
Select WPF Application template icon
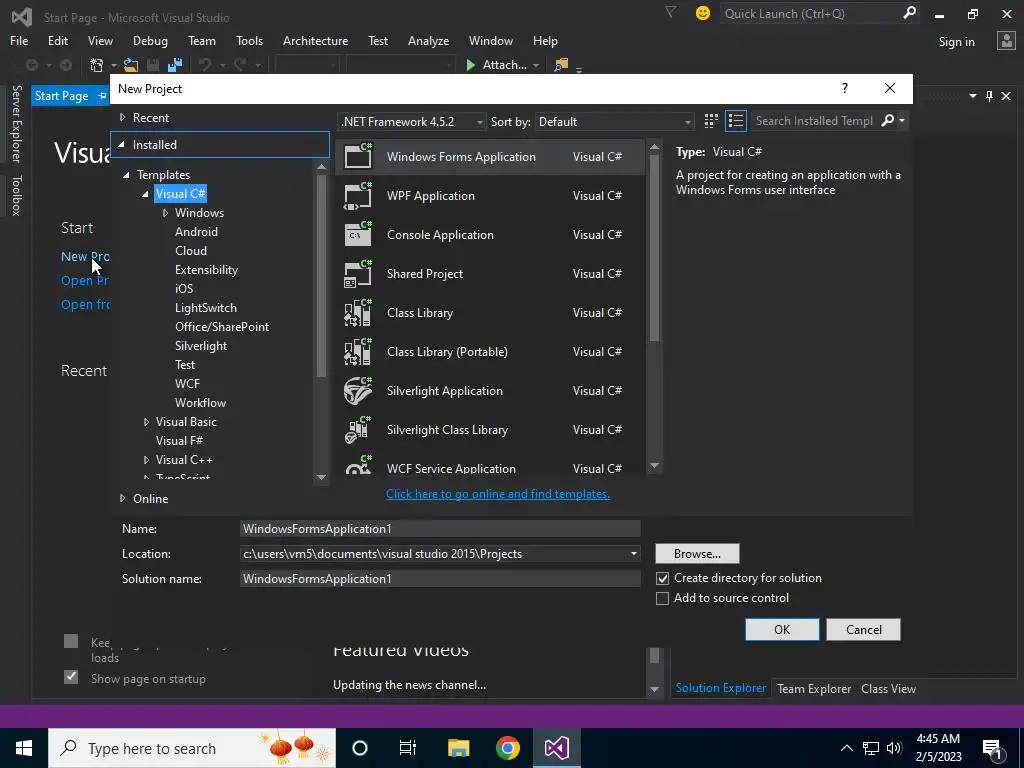(x=358, y=195)
